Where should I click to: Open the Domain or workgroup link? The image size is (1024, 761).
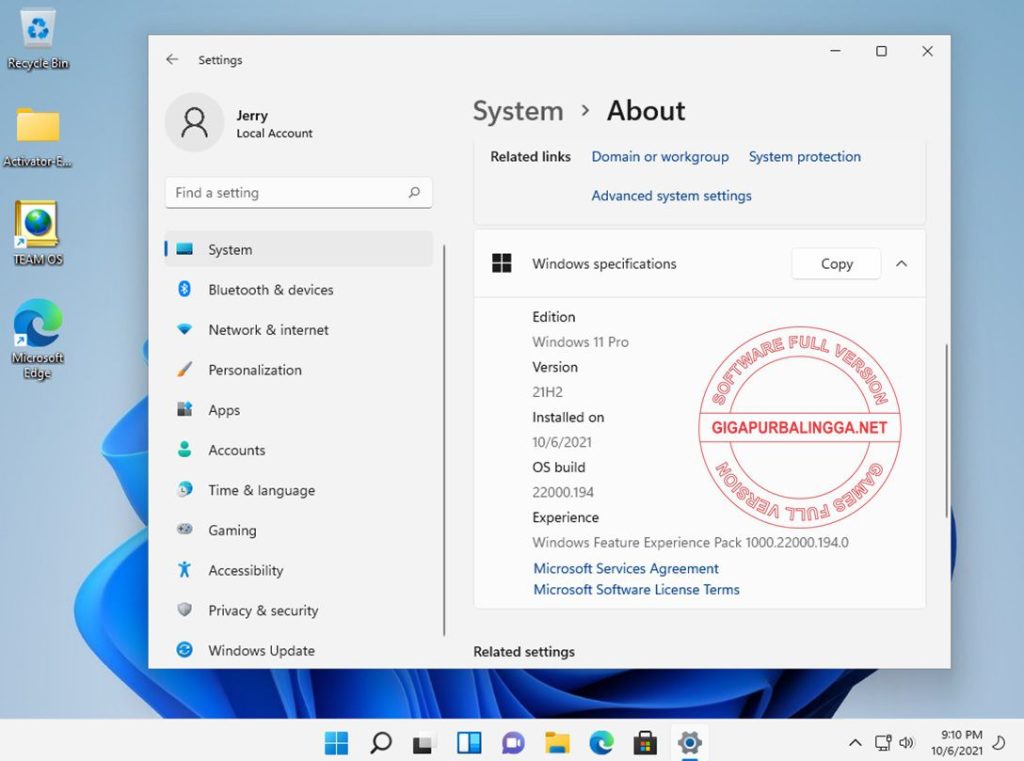coord(660,157)
